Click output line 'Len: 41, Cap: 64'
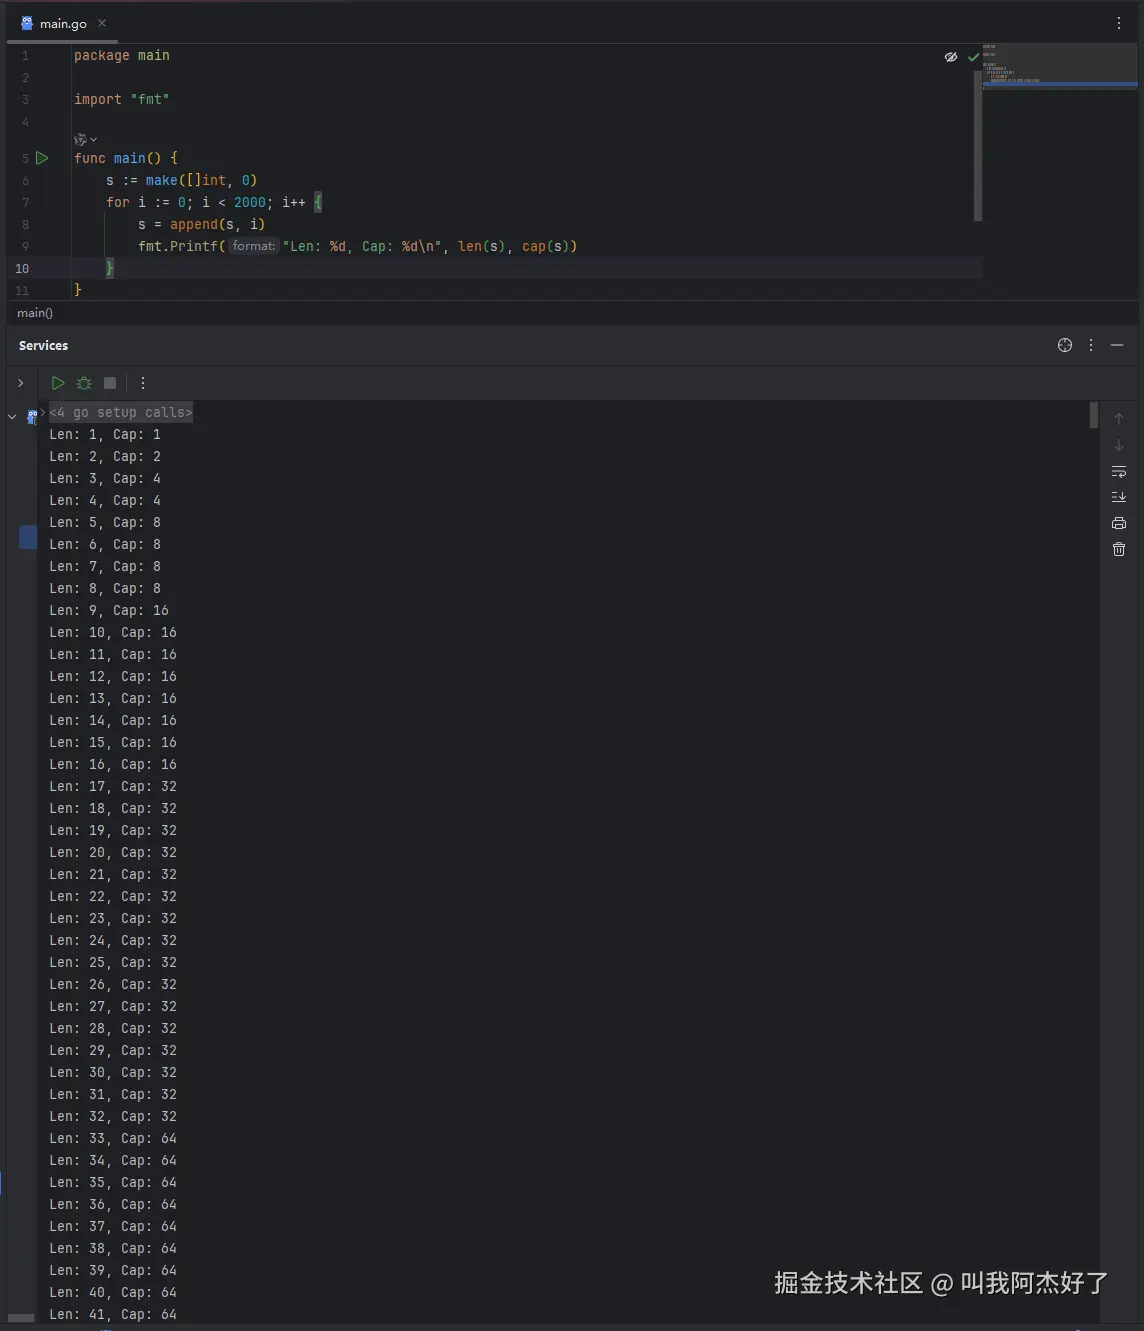This screenshot has width=1144, height=1331. 113,1314
